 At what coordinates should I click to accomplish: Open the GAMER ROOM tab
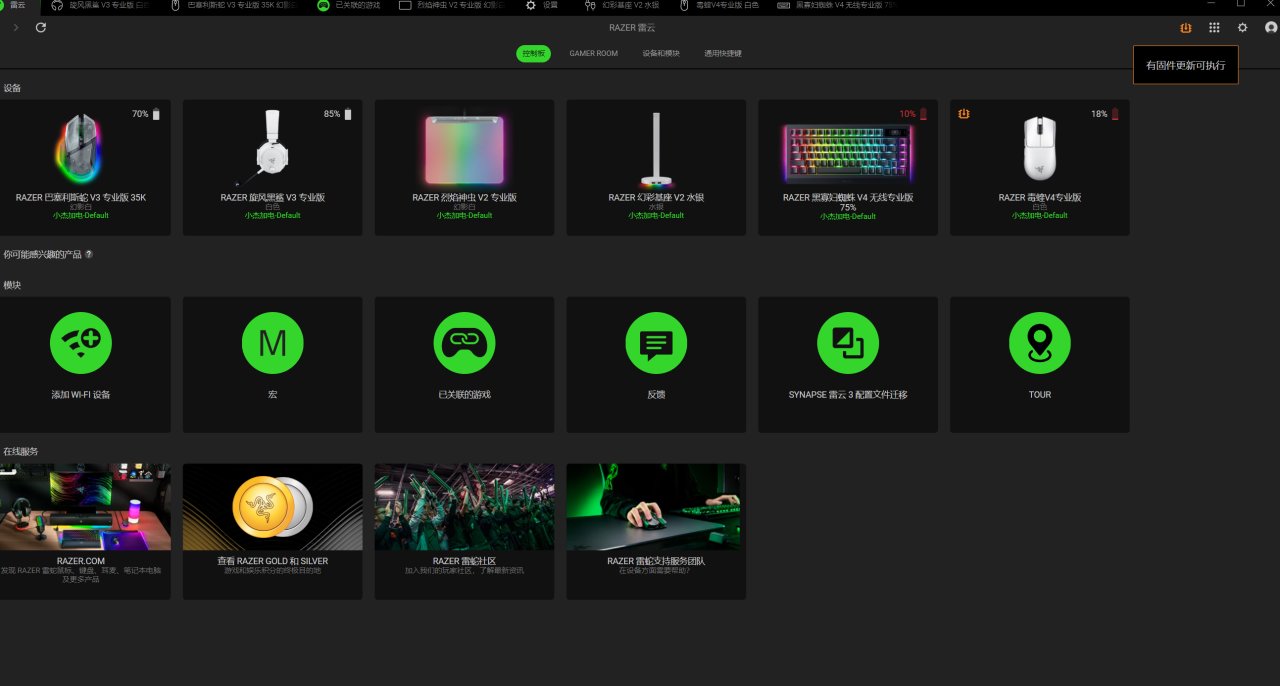tap(594, 53)
